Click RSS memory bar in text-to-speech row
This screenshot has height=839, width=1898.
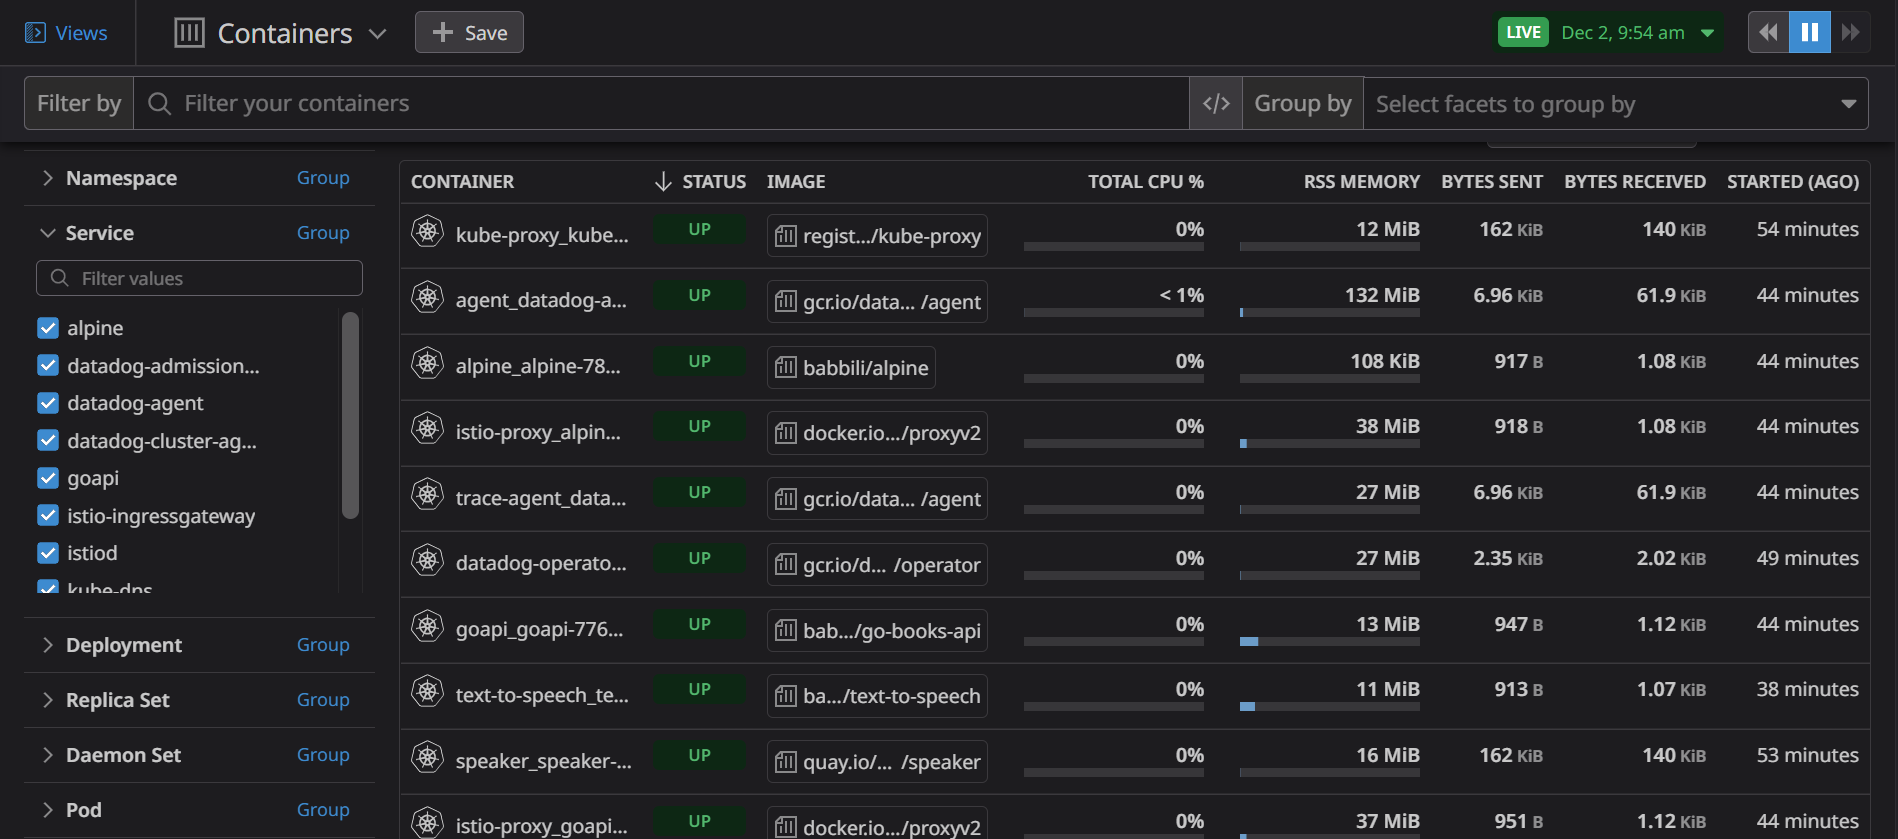[x=1329, y=706]
